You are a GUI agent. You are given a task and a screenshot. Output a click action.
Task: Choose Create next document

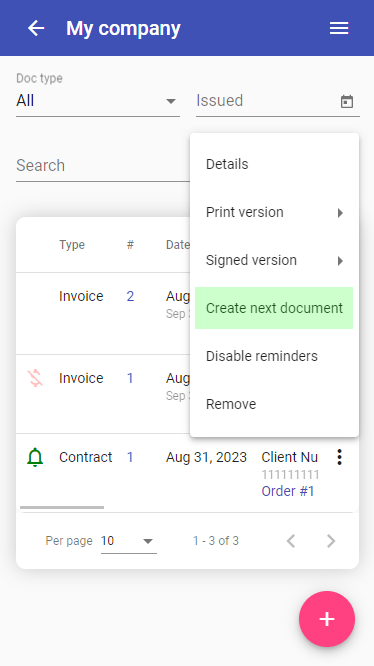[x=274, y=308]
